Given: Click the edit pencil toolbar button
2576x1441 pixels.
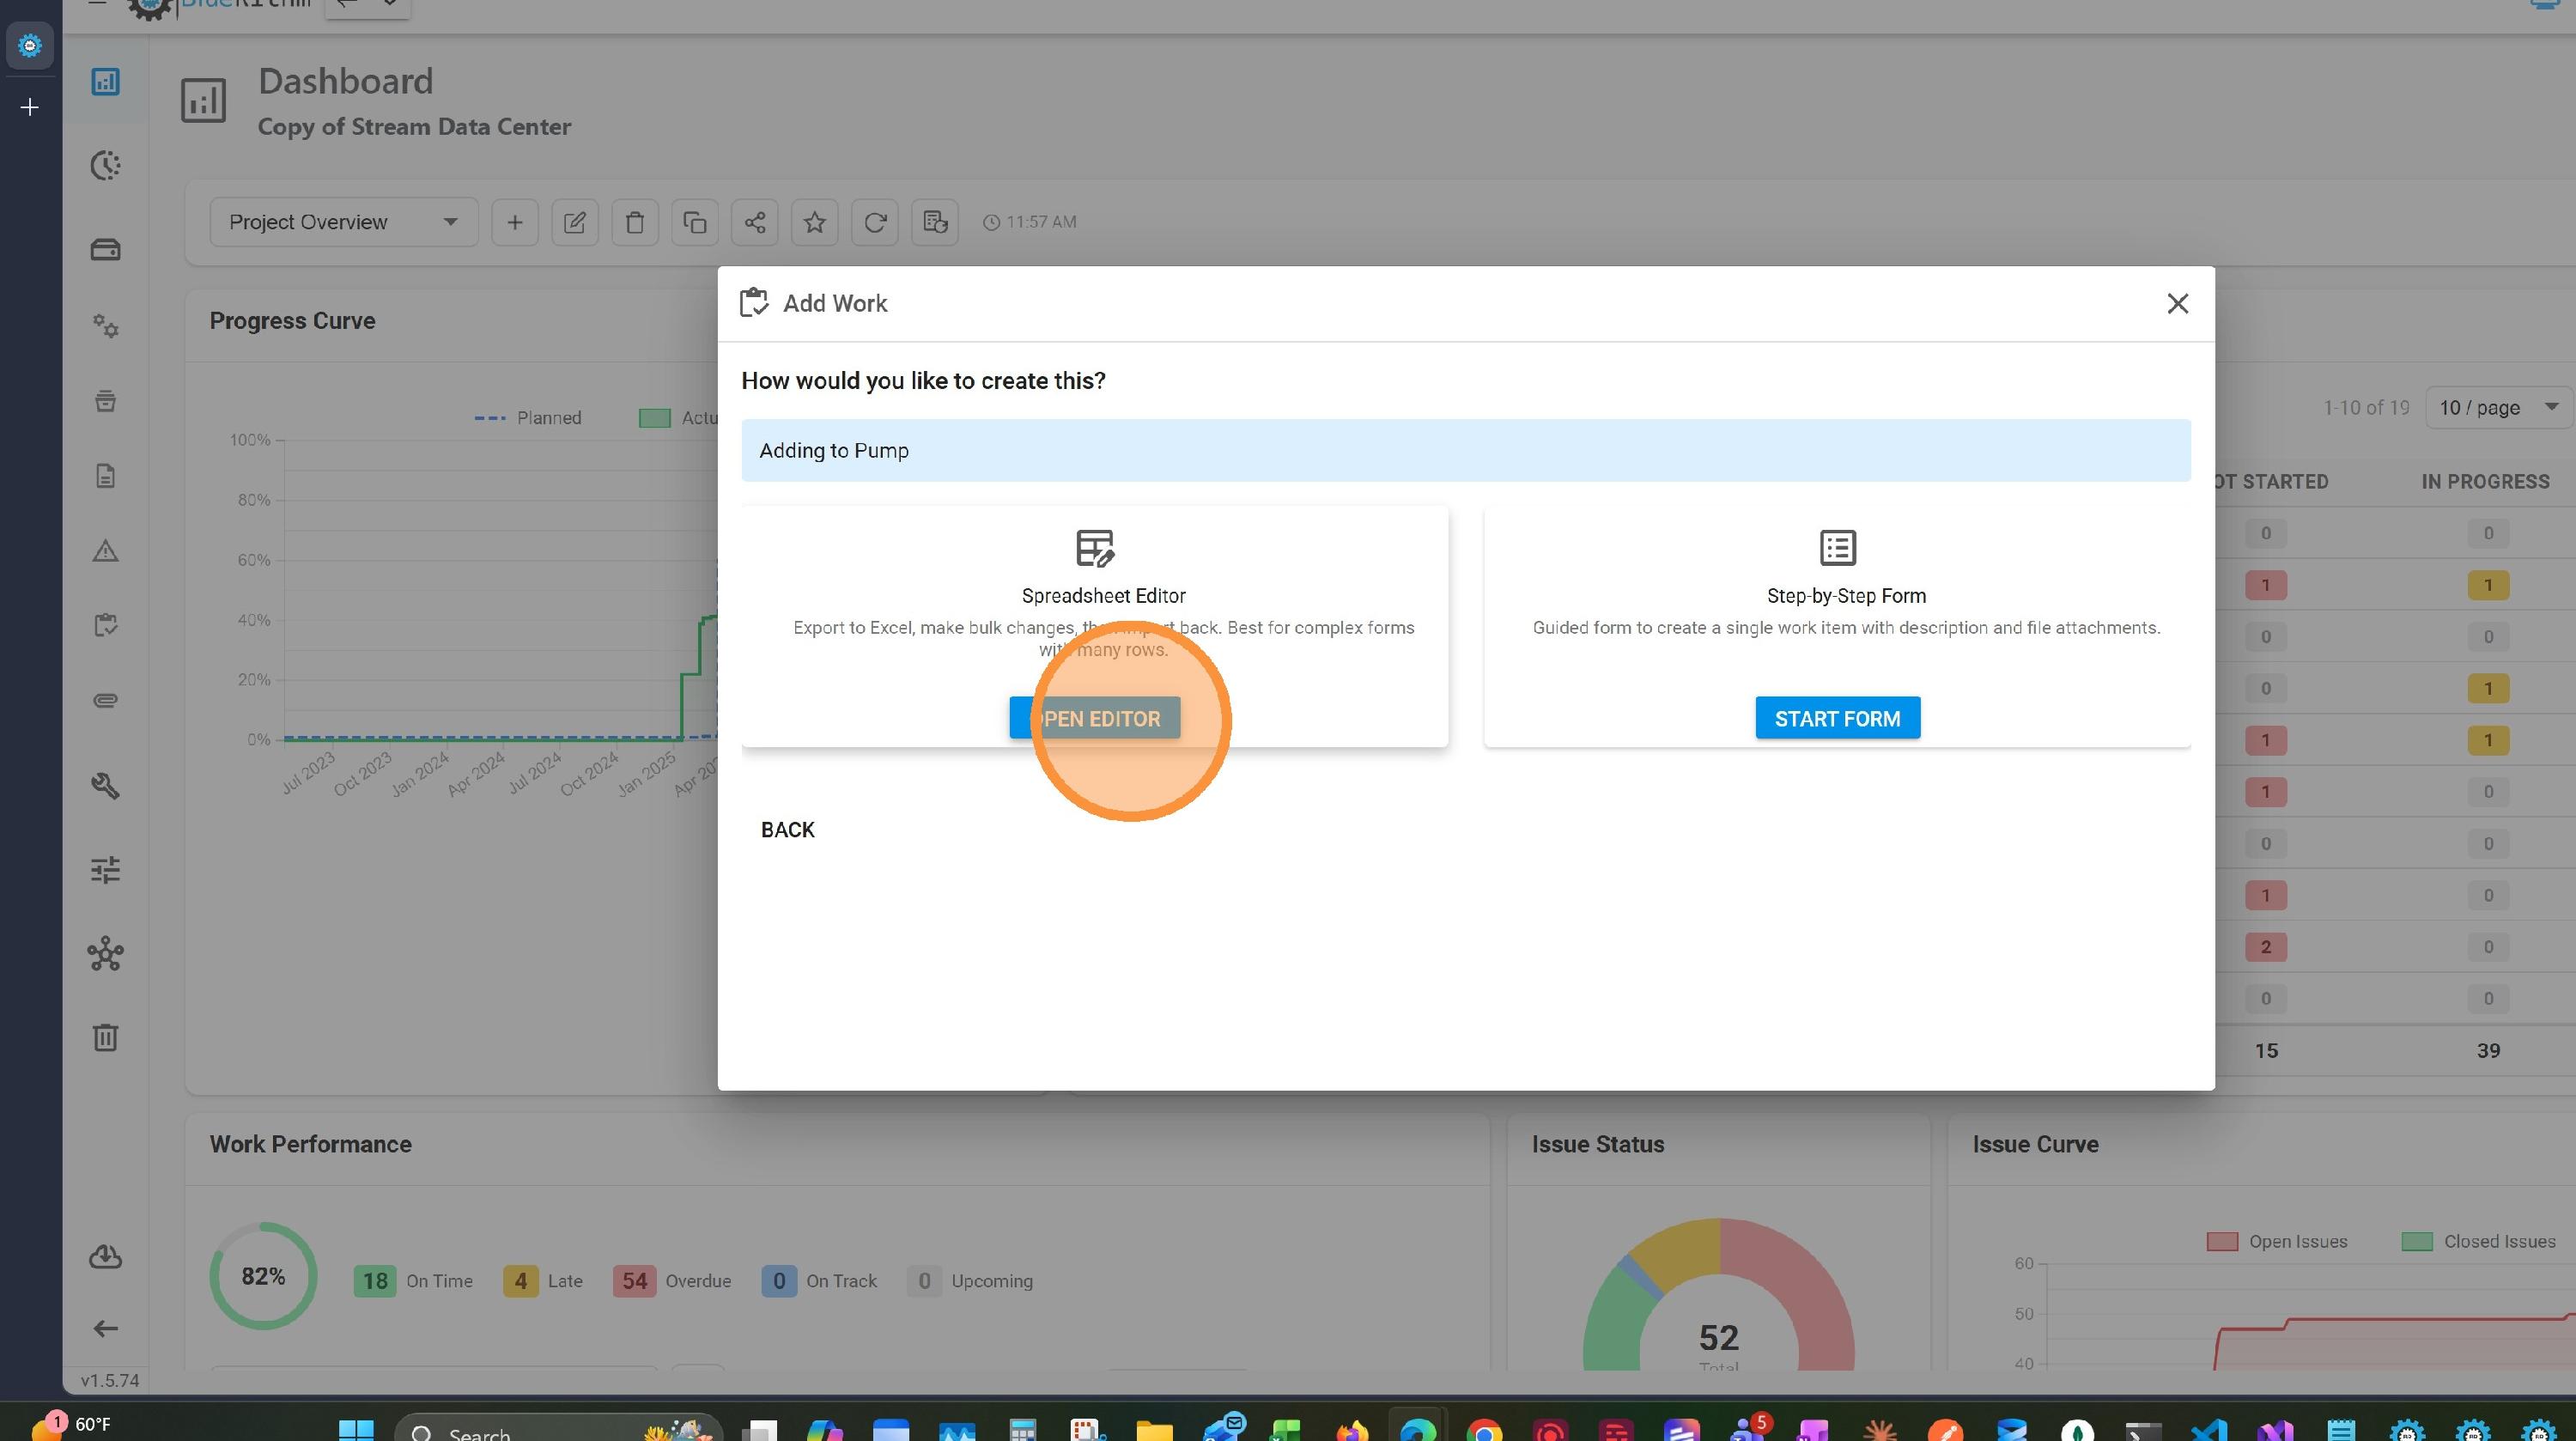Looking at the screenshot, I should click(574, 222).
